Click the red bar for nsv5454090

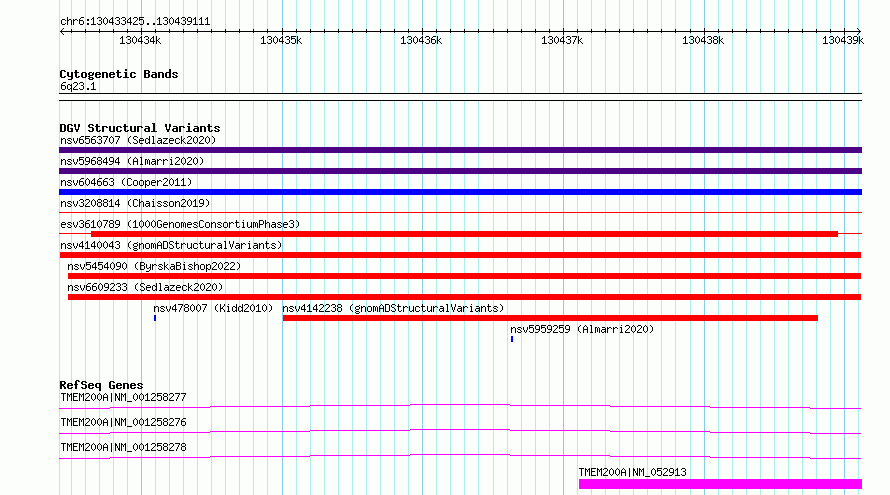tap(464, 276)
